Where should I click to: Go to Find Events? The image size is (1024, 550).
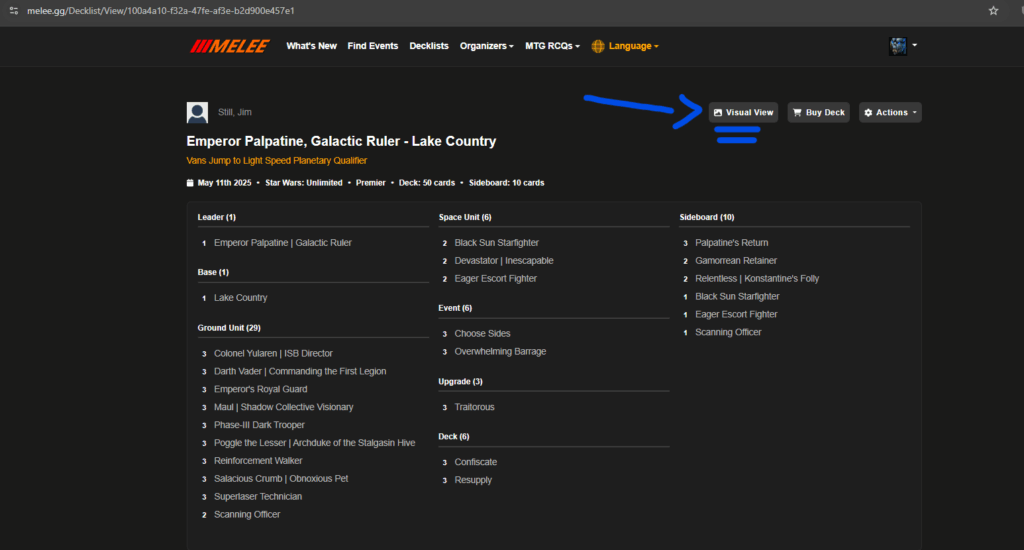tap(372, 46)
